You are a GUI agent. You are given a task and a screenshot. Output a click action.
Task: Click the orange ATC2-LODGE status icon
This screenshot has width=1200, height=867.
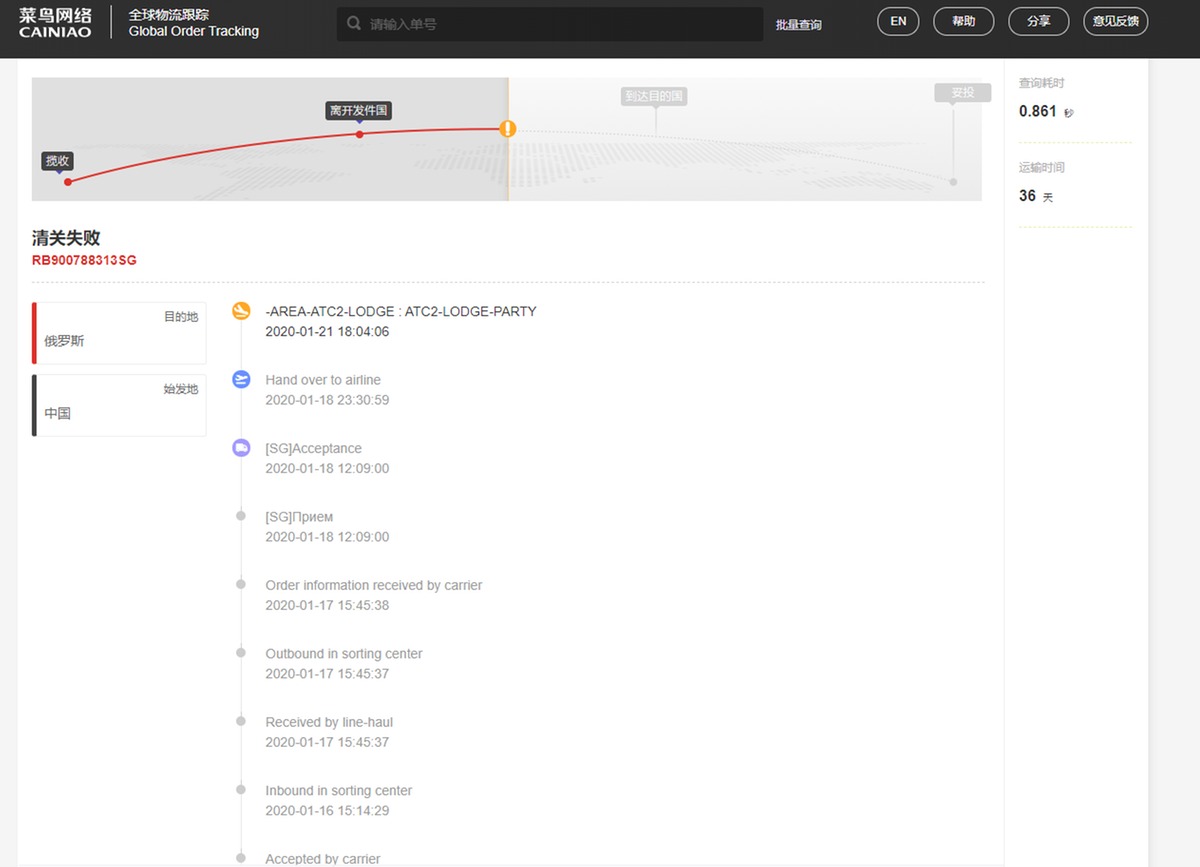click(241, 312)
